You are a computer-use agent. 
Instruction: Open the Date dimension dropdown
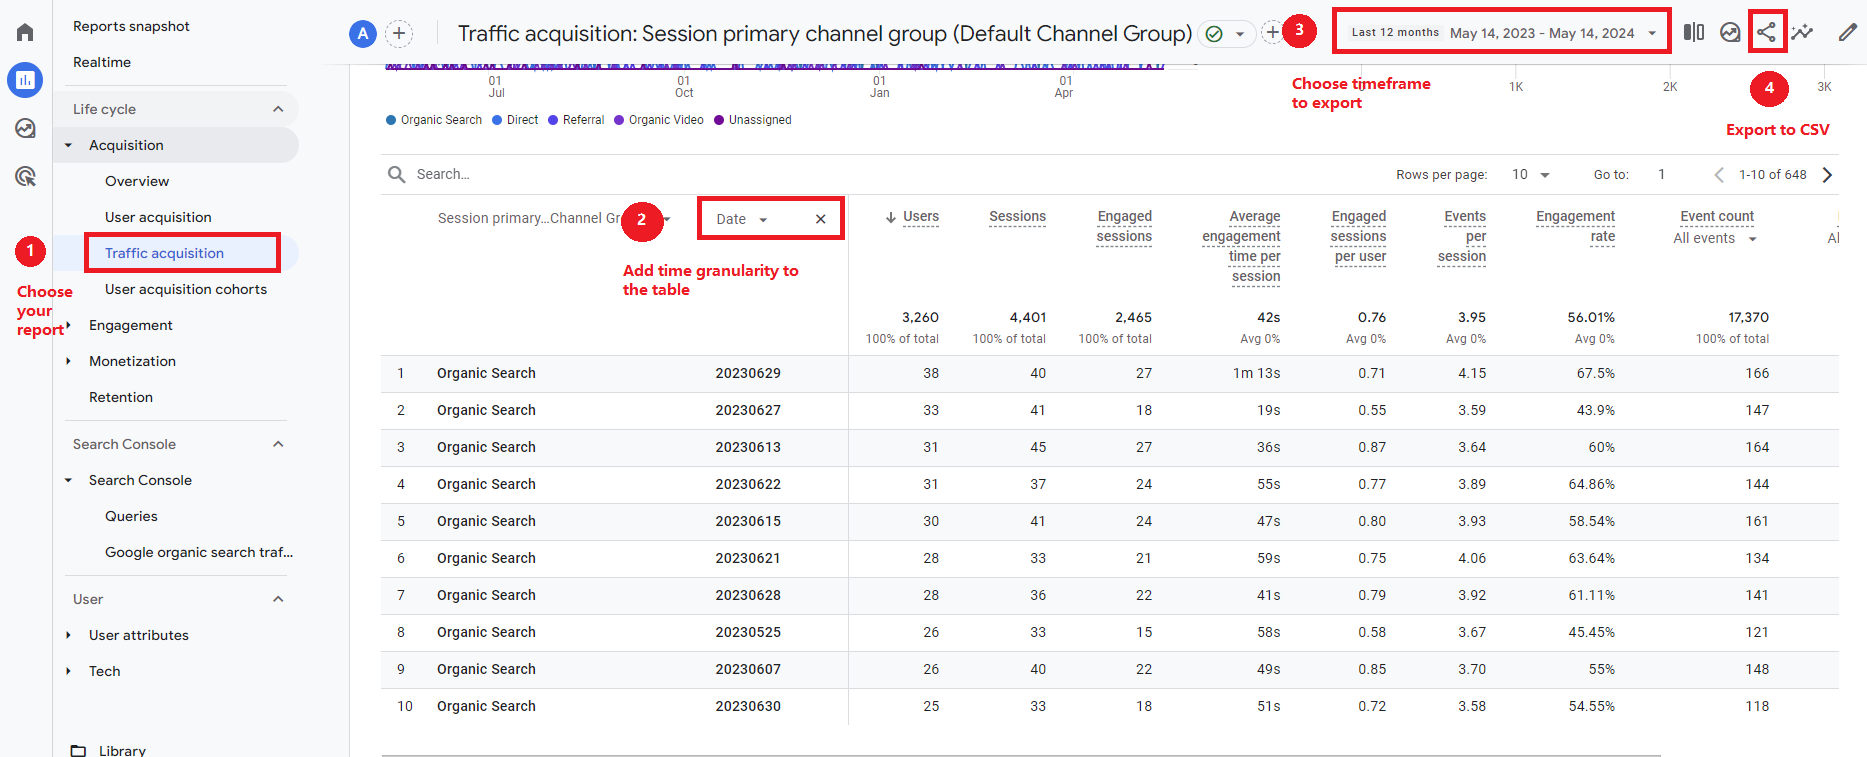coord(742,219)
